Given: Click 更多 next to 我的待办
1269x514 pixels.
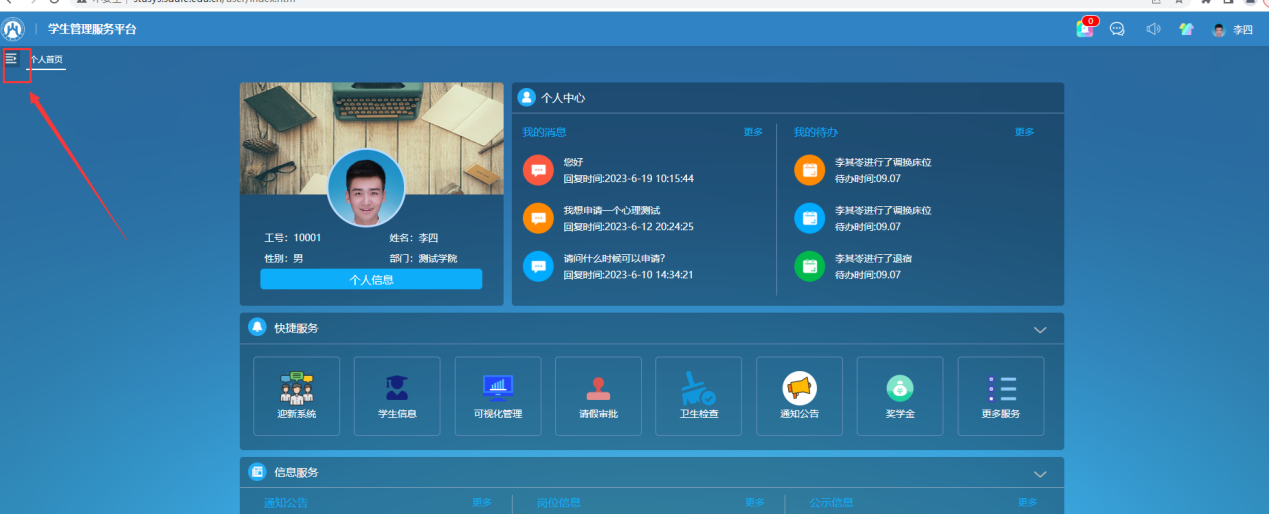Looking at the screenshot, I should pos(1024,132).
